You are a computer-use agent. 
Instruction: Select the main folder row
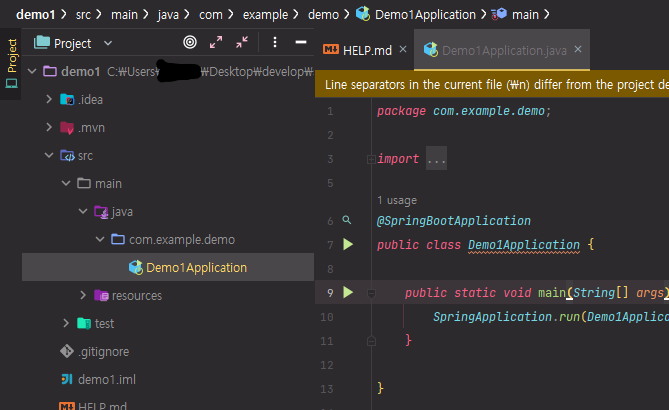click(x=168, y=183)
